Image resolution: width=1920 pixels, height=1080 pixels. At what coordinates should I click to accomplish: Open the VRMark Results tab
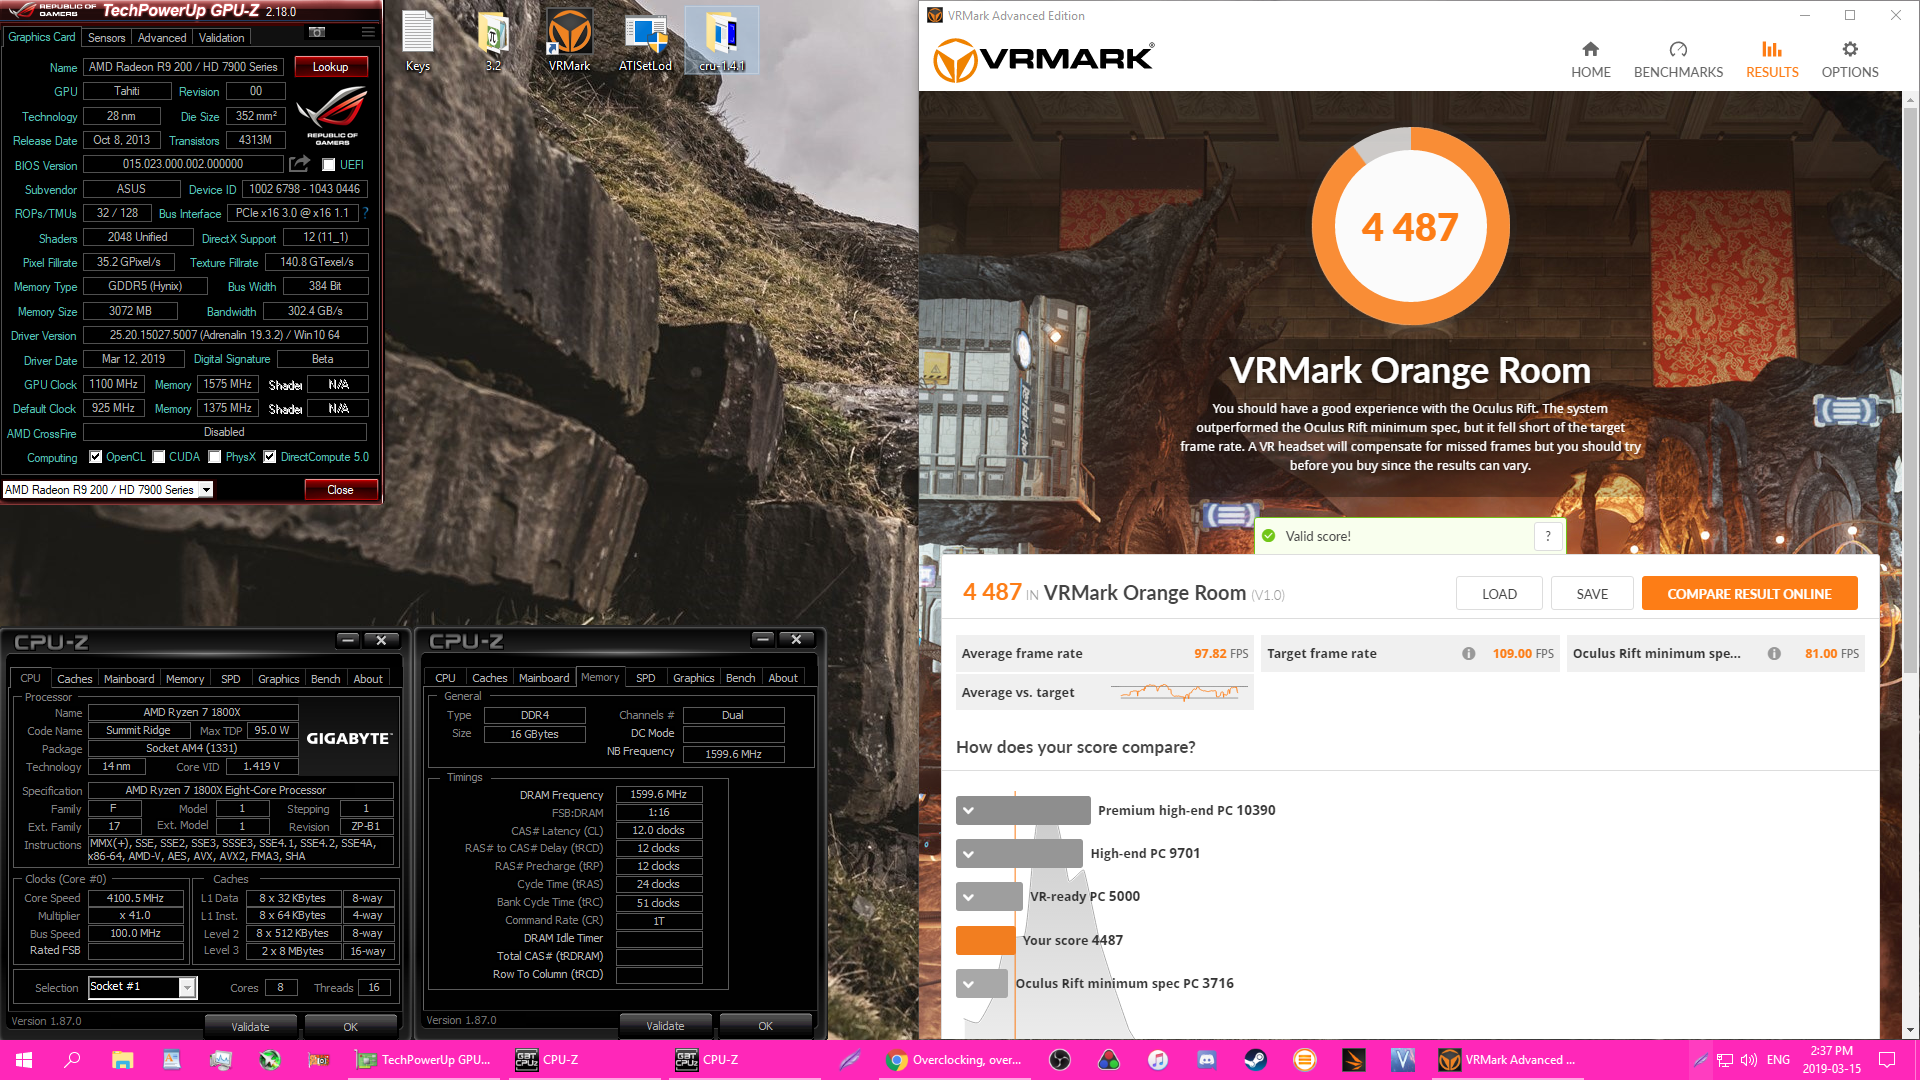coord(1772,60)
